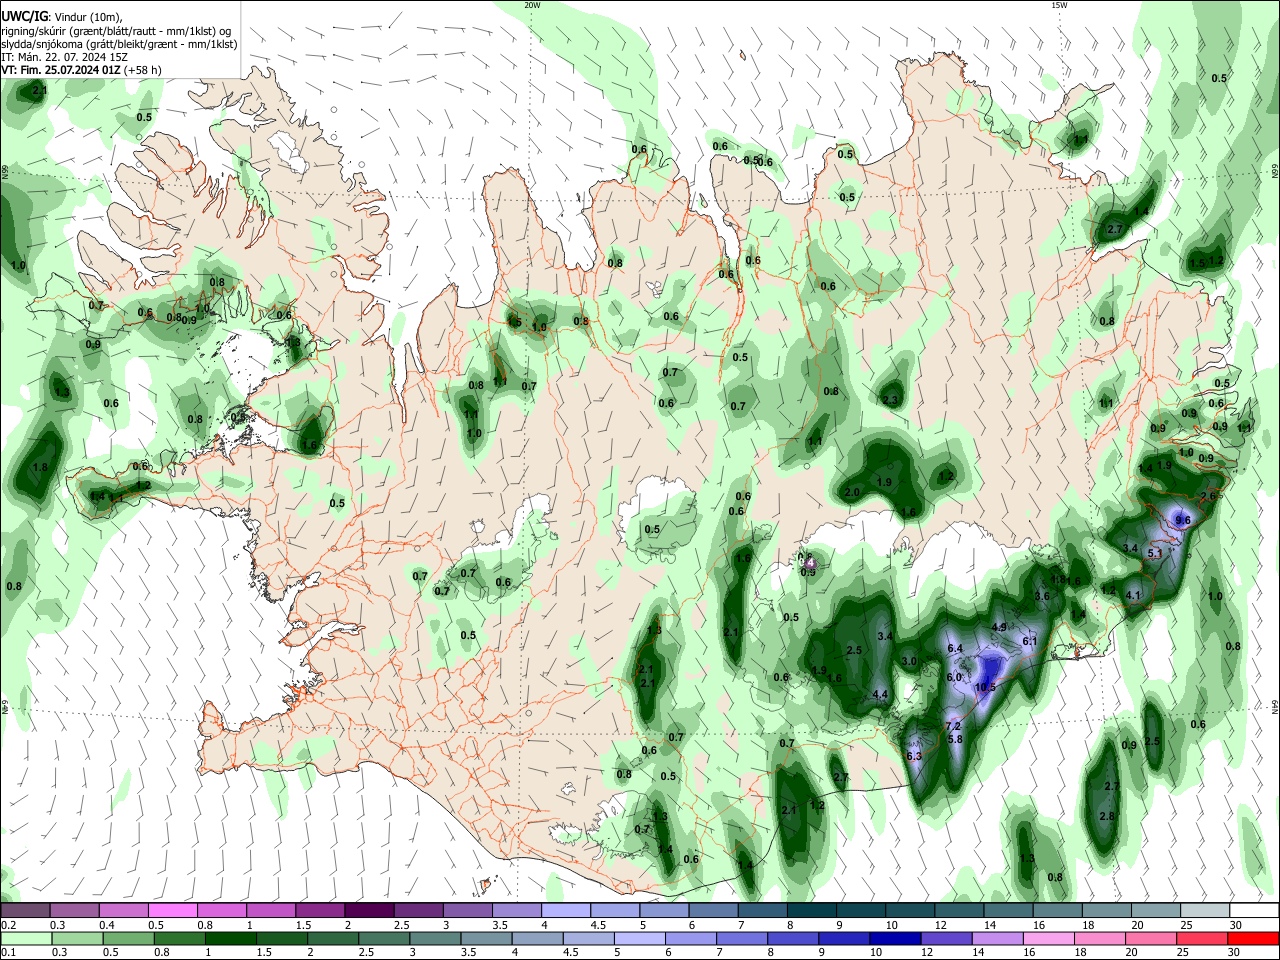Click the 4.9 precipitation value on the map
This screenshot has height=960, width=1280.
click(999, 627)
